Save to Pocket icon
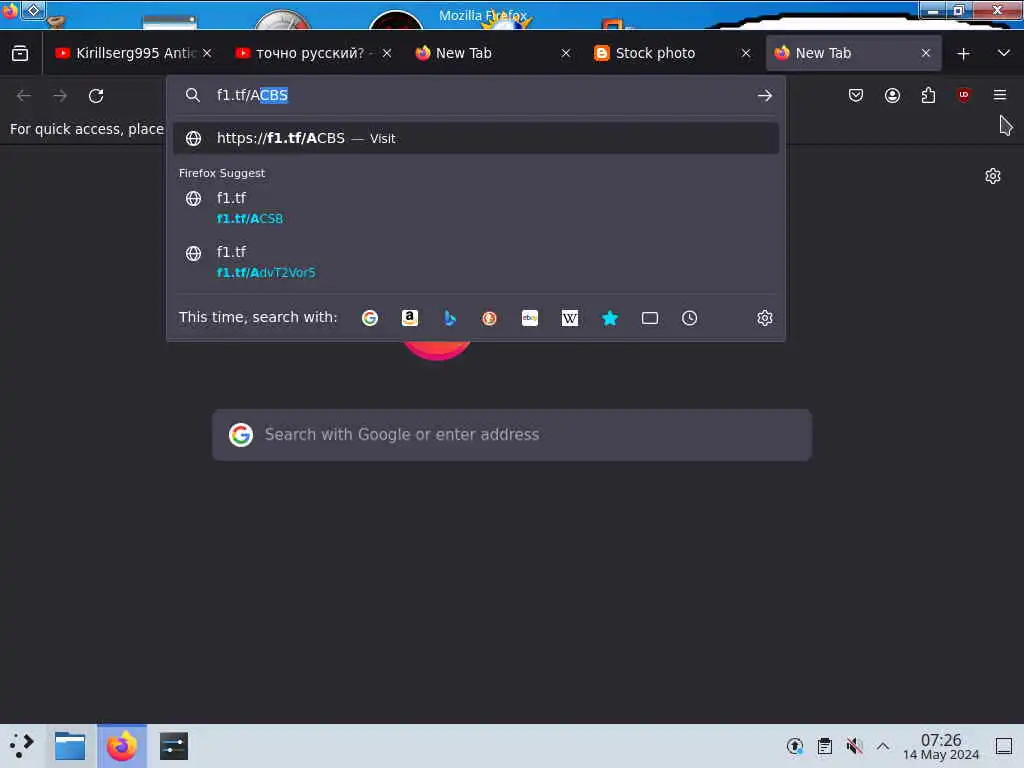The height and width of the screenshot is (768, 1024). (x=856, y=95)
